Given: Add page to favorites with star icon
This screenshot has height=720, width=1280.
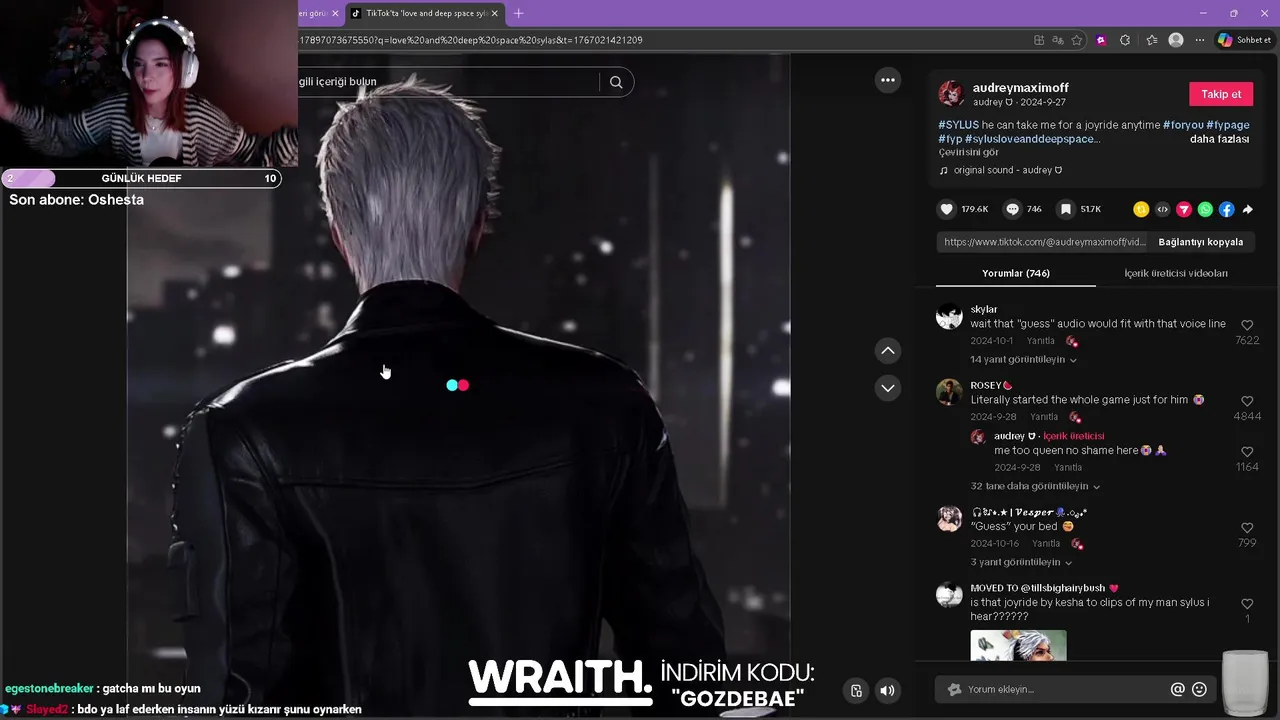Looking at the screenshot, I should [1077, 40].
